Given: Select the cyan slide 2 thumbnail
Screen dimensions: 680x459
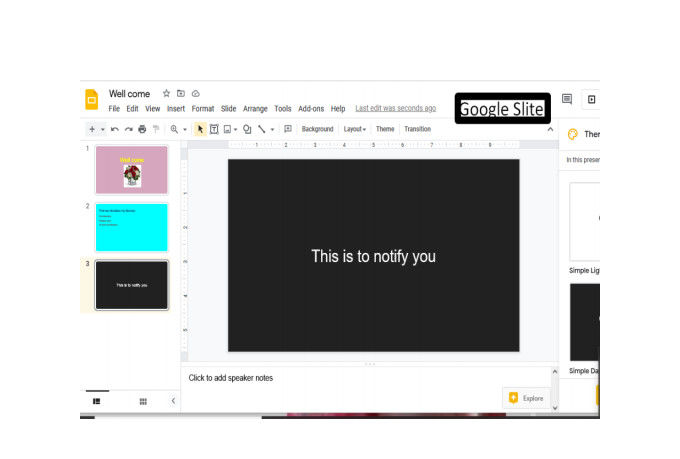Looking at the screenshot, I should click(132, 227).
